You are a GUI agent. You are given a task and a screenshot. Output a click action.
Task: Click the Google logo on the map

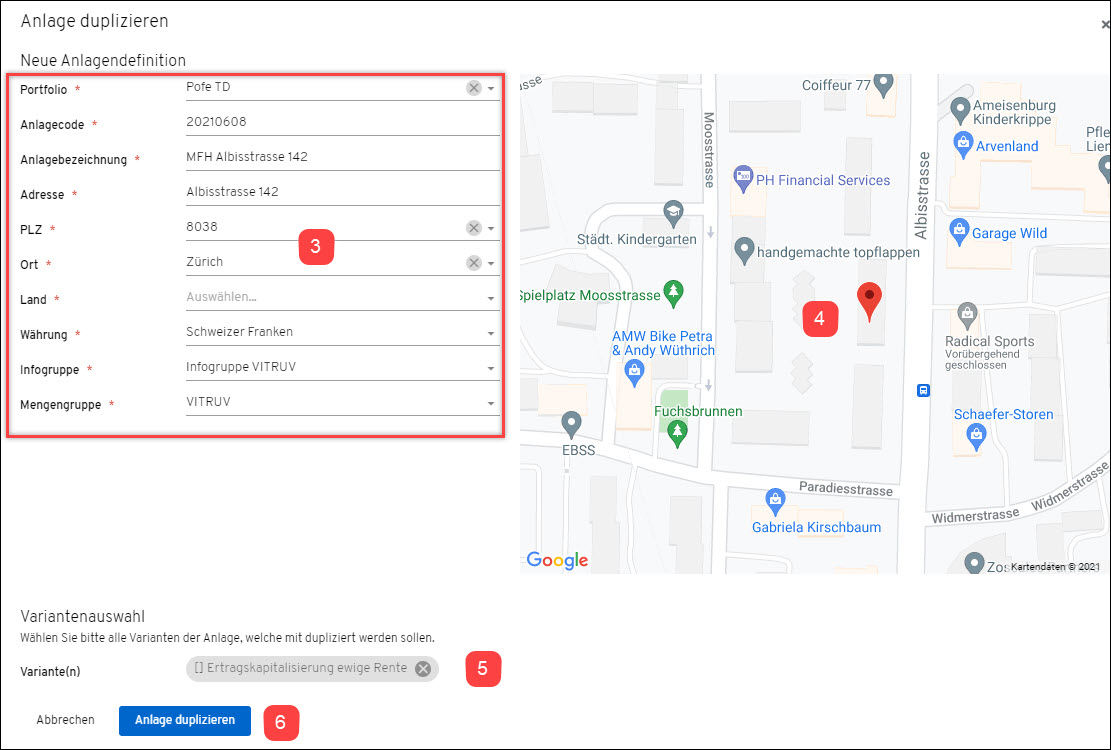pyautogui.click(x=557, y=561)
